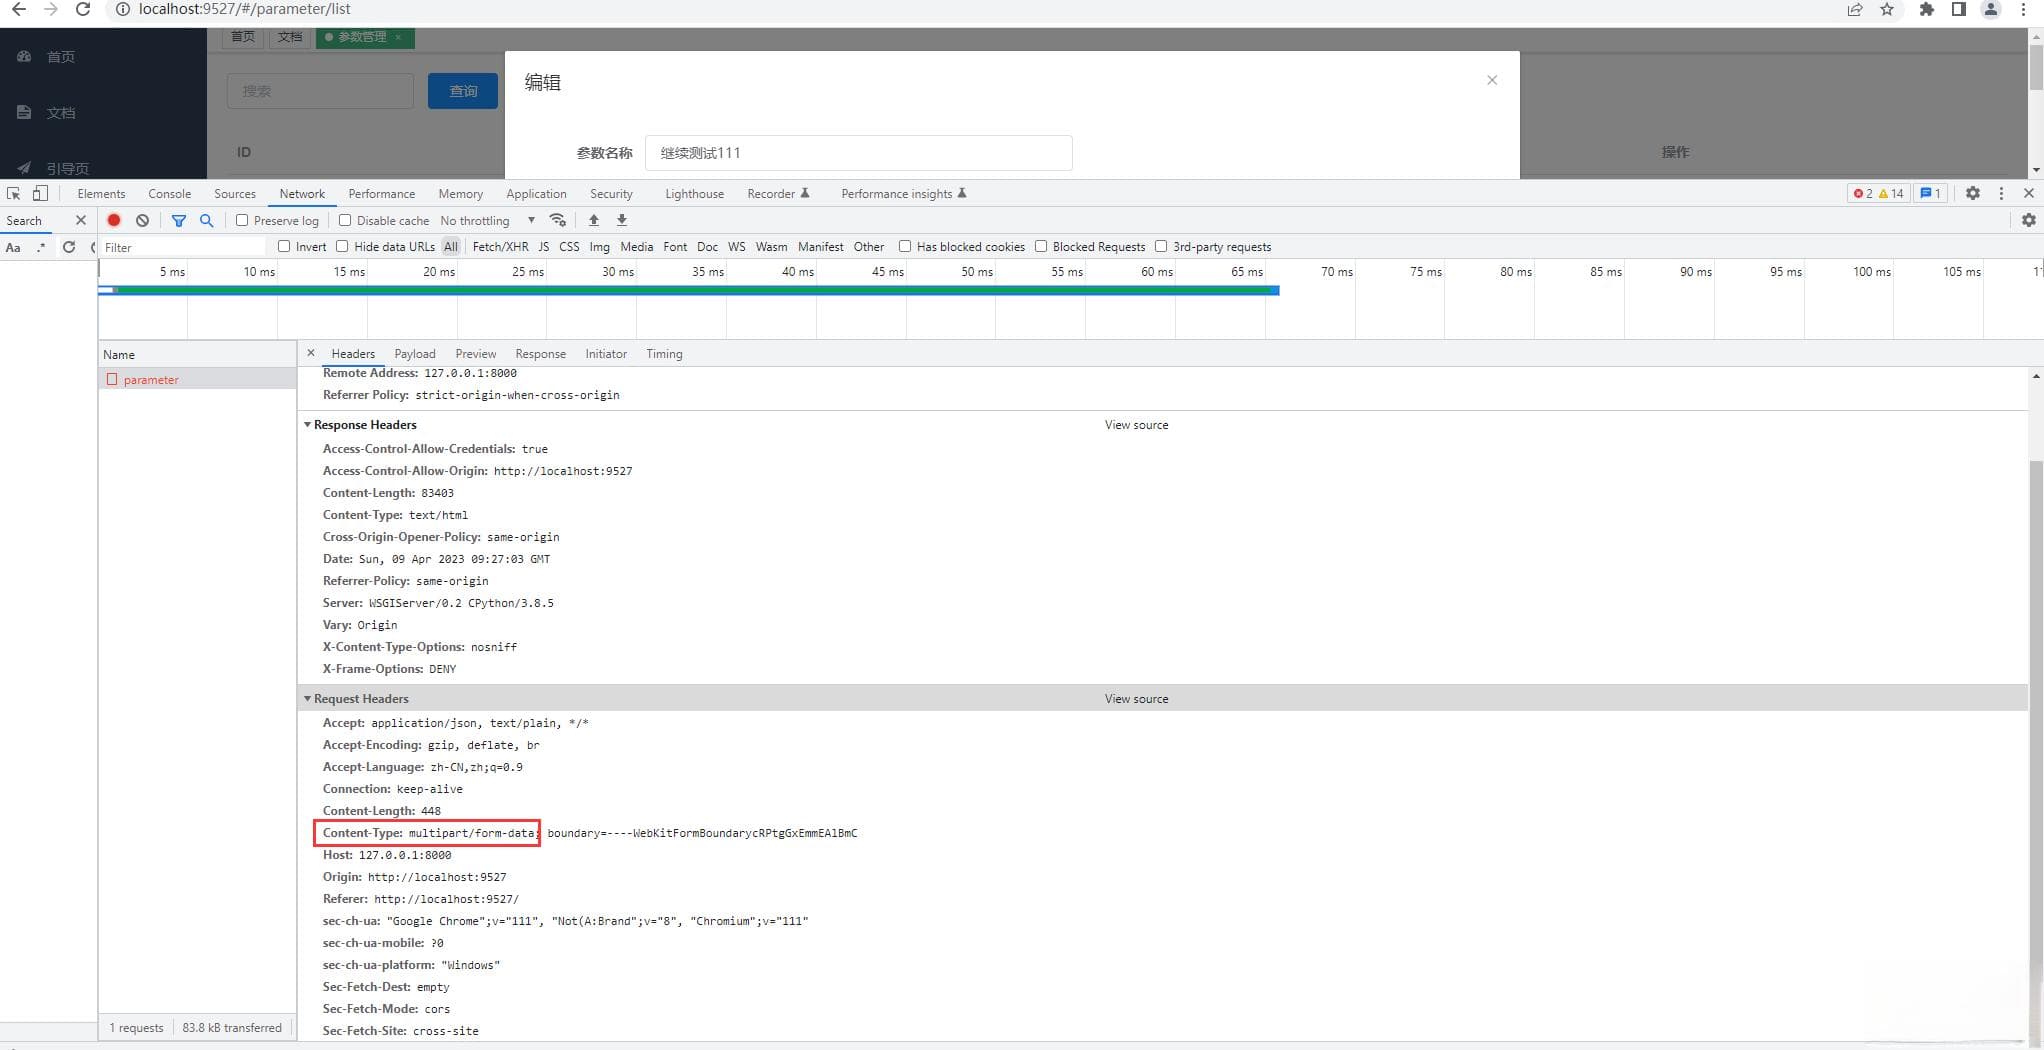The image size is (2044, 1050).
Task: Click the network Filter input field
Action: [x=184, y=247]
